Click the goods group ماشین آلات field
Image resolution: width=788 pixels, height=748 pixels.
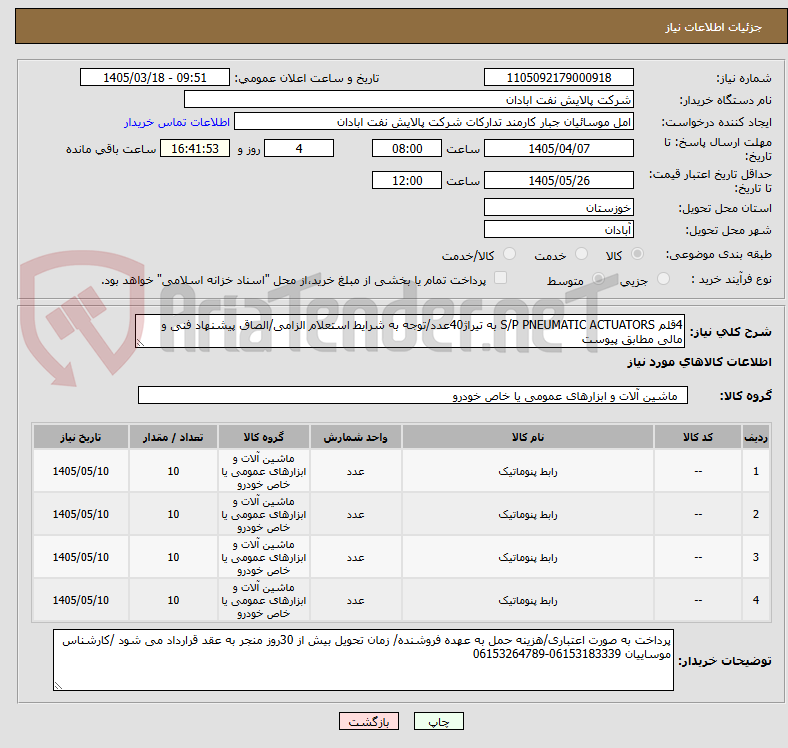click(x=413, y=396)
